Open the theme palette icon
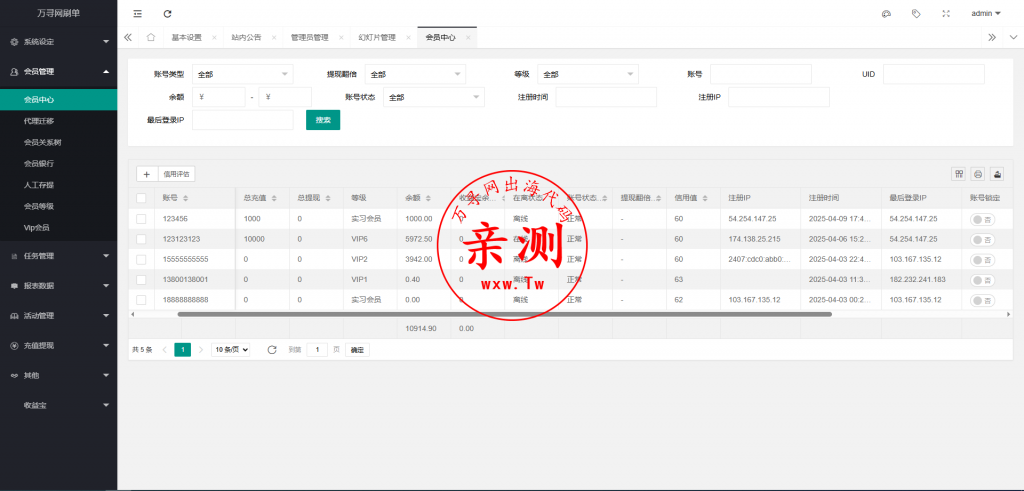The height and width of the screenshot is (491, 1024). pos(886,13)
